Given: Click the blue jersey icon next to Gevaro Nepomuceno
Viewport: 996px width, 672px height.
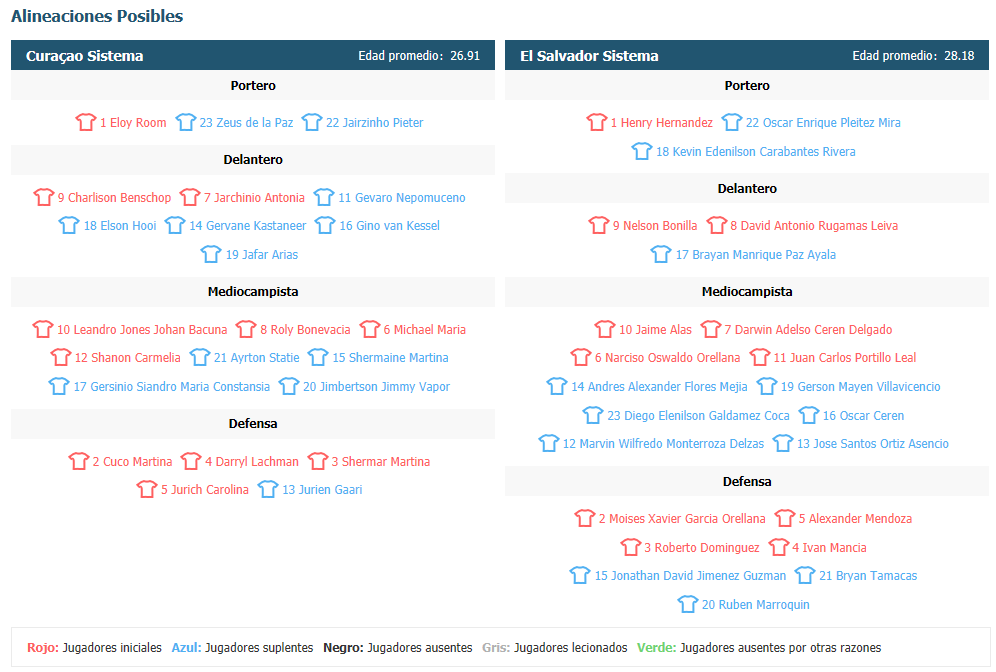Looking at the screenshot, I should 324,197.
